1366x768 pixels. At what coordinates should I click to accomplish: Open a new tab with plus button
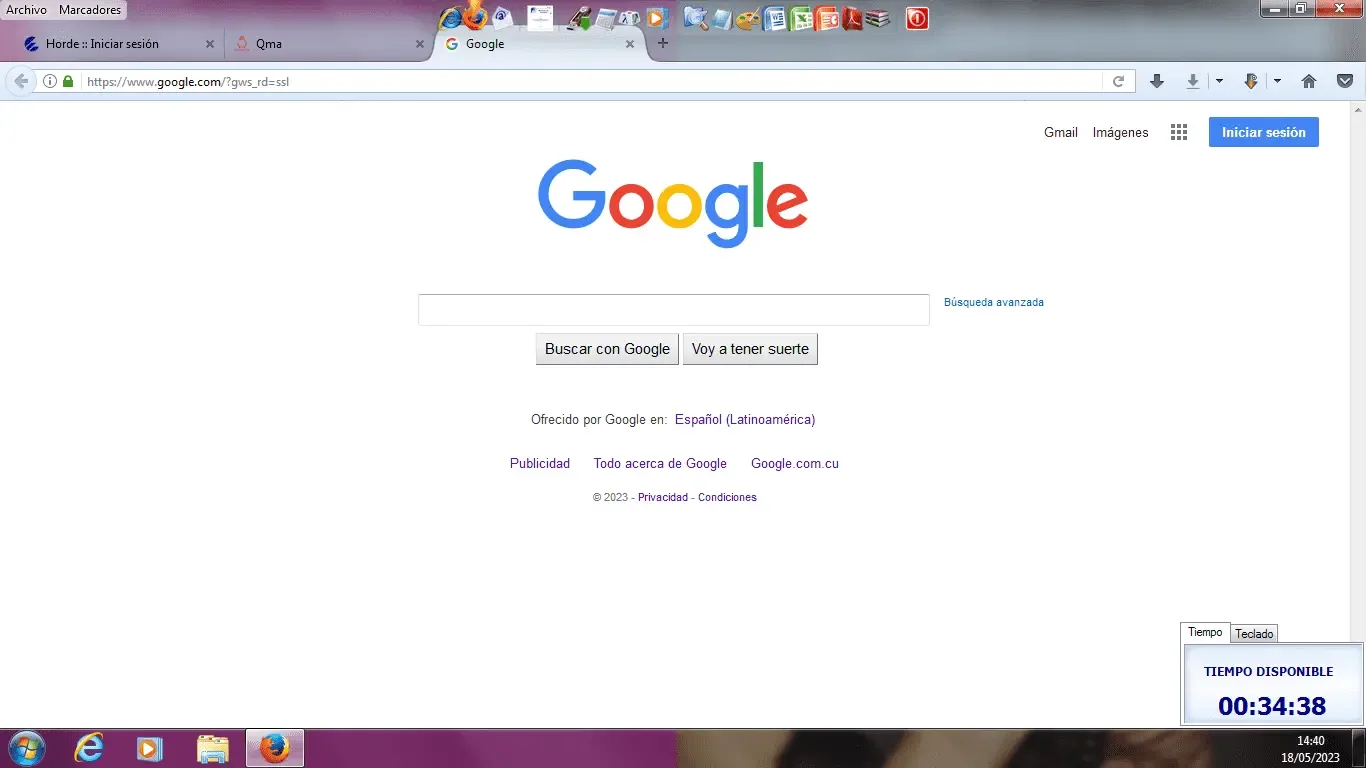coord(663,43)
